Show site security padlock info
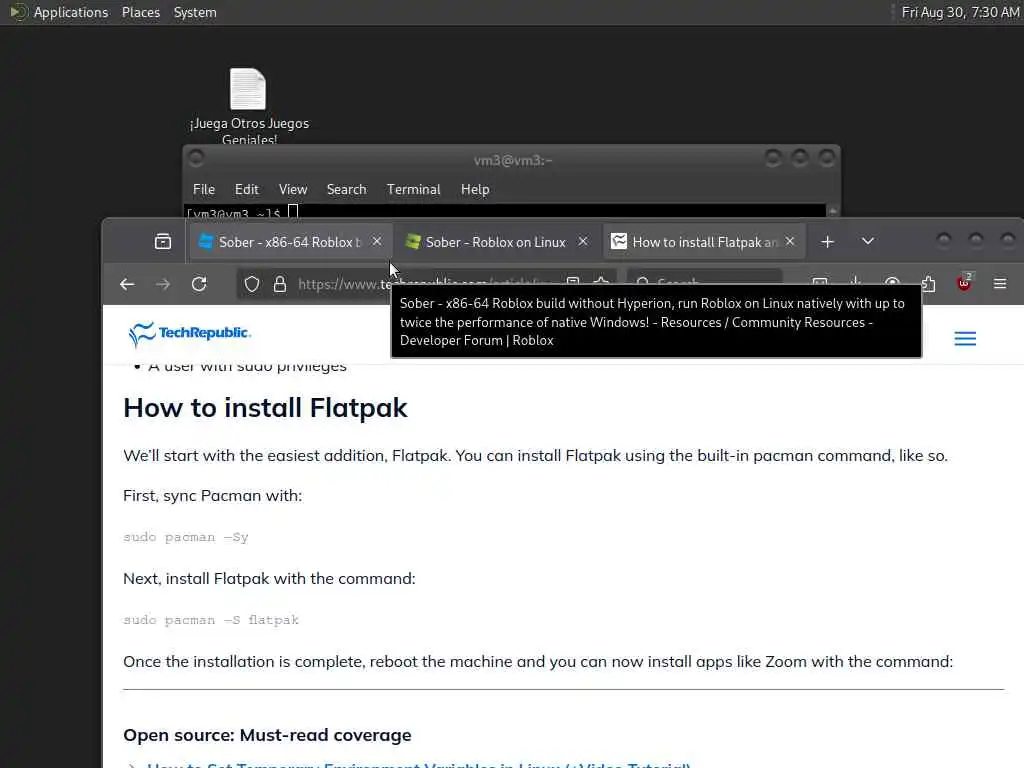 point(280,284)
